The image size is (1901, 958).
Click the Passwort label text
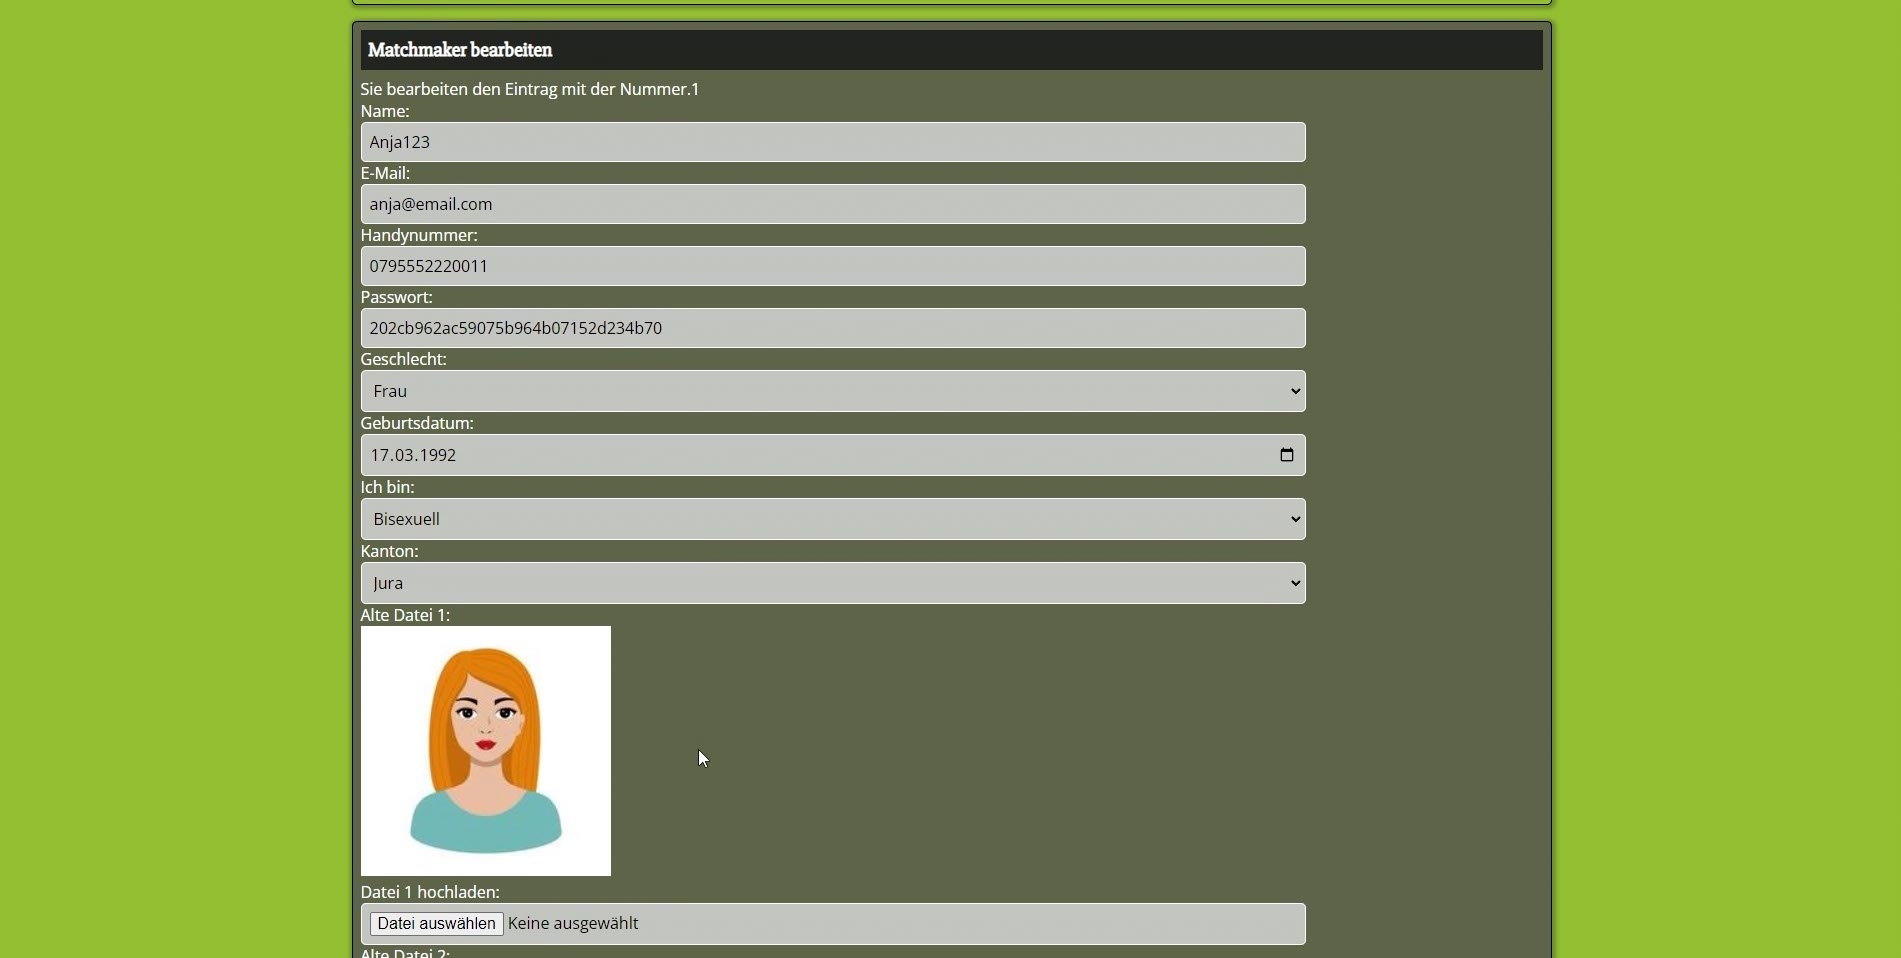(396, 297)
